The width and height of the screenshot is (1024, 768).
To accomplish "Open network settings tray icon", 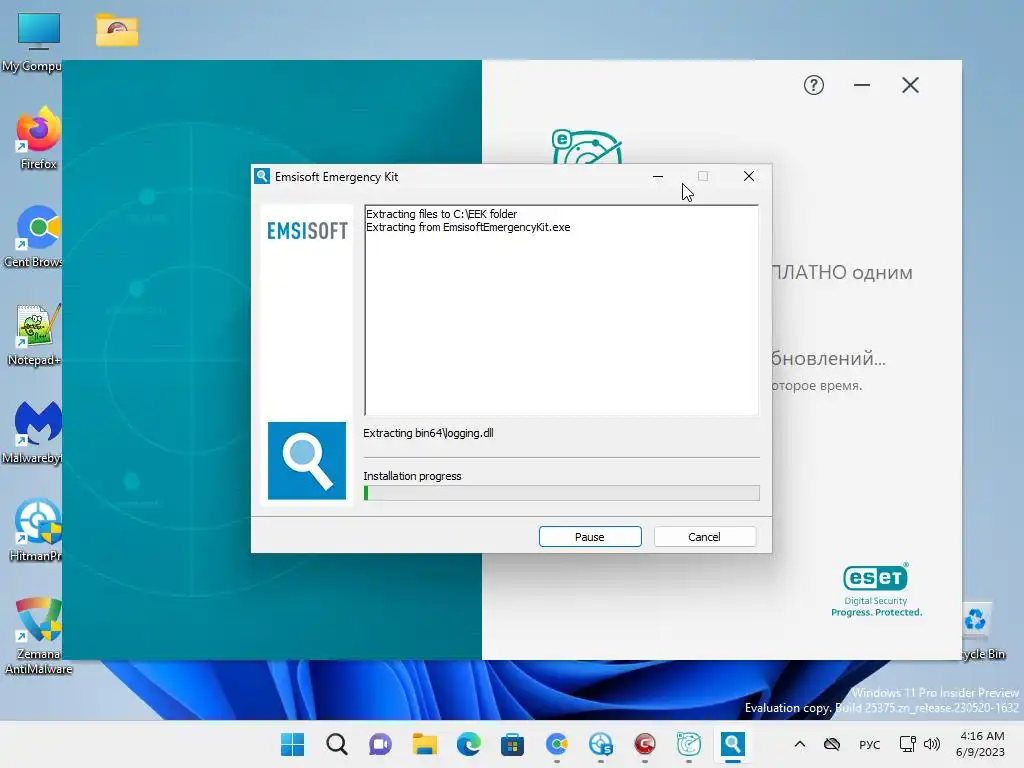I will 907,744.
